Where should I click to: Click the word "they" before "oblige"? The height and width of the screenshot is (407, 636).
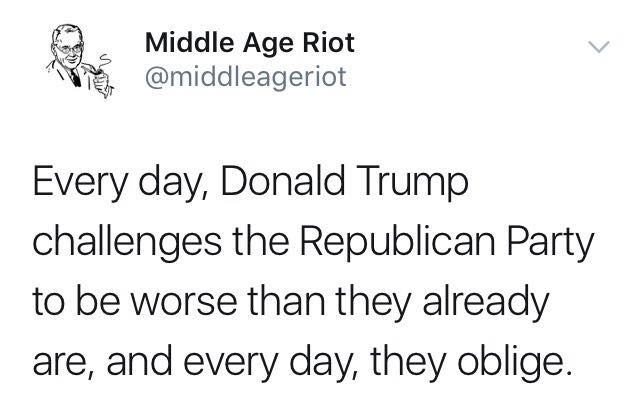pos(408,361)
